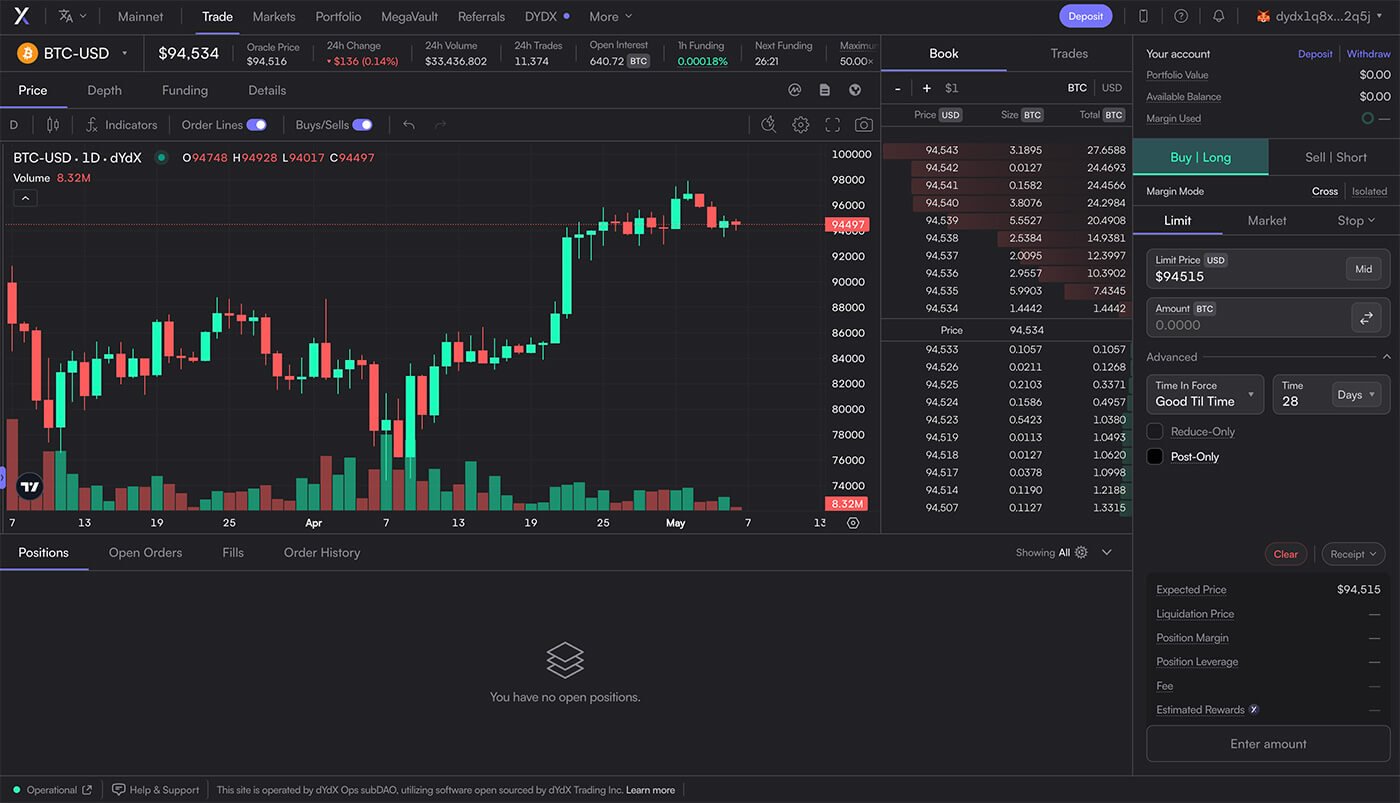Select the Order History tab
Screen dimensions: 1400x803
(x=321, y=552)
